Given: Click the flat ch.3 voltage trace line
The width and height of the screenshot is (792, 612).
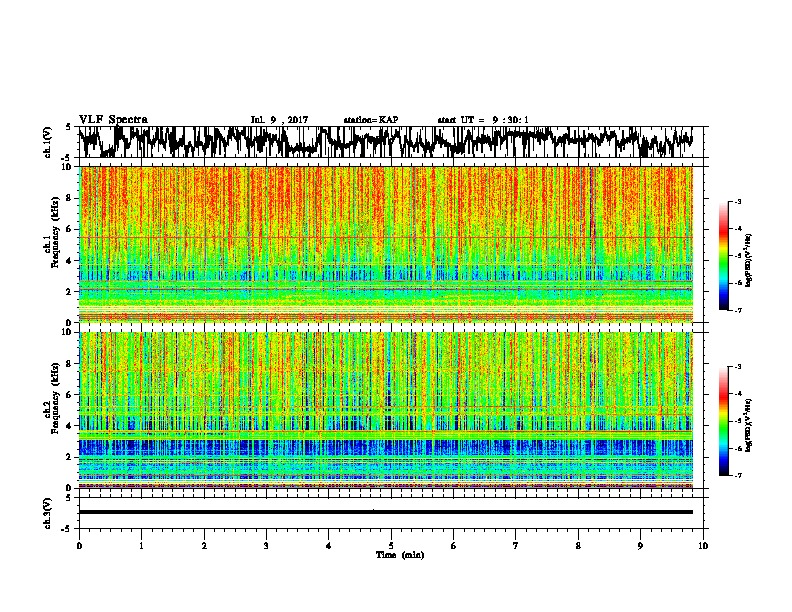Looking at the screenshot, I should click(x=386, y=512).
